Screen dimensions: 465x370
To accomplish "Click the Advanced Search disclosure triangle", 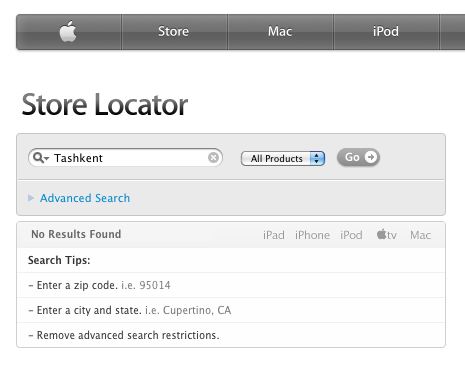I will pyautogui.click(x=31, y=198).
